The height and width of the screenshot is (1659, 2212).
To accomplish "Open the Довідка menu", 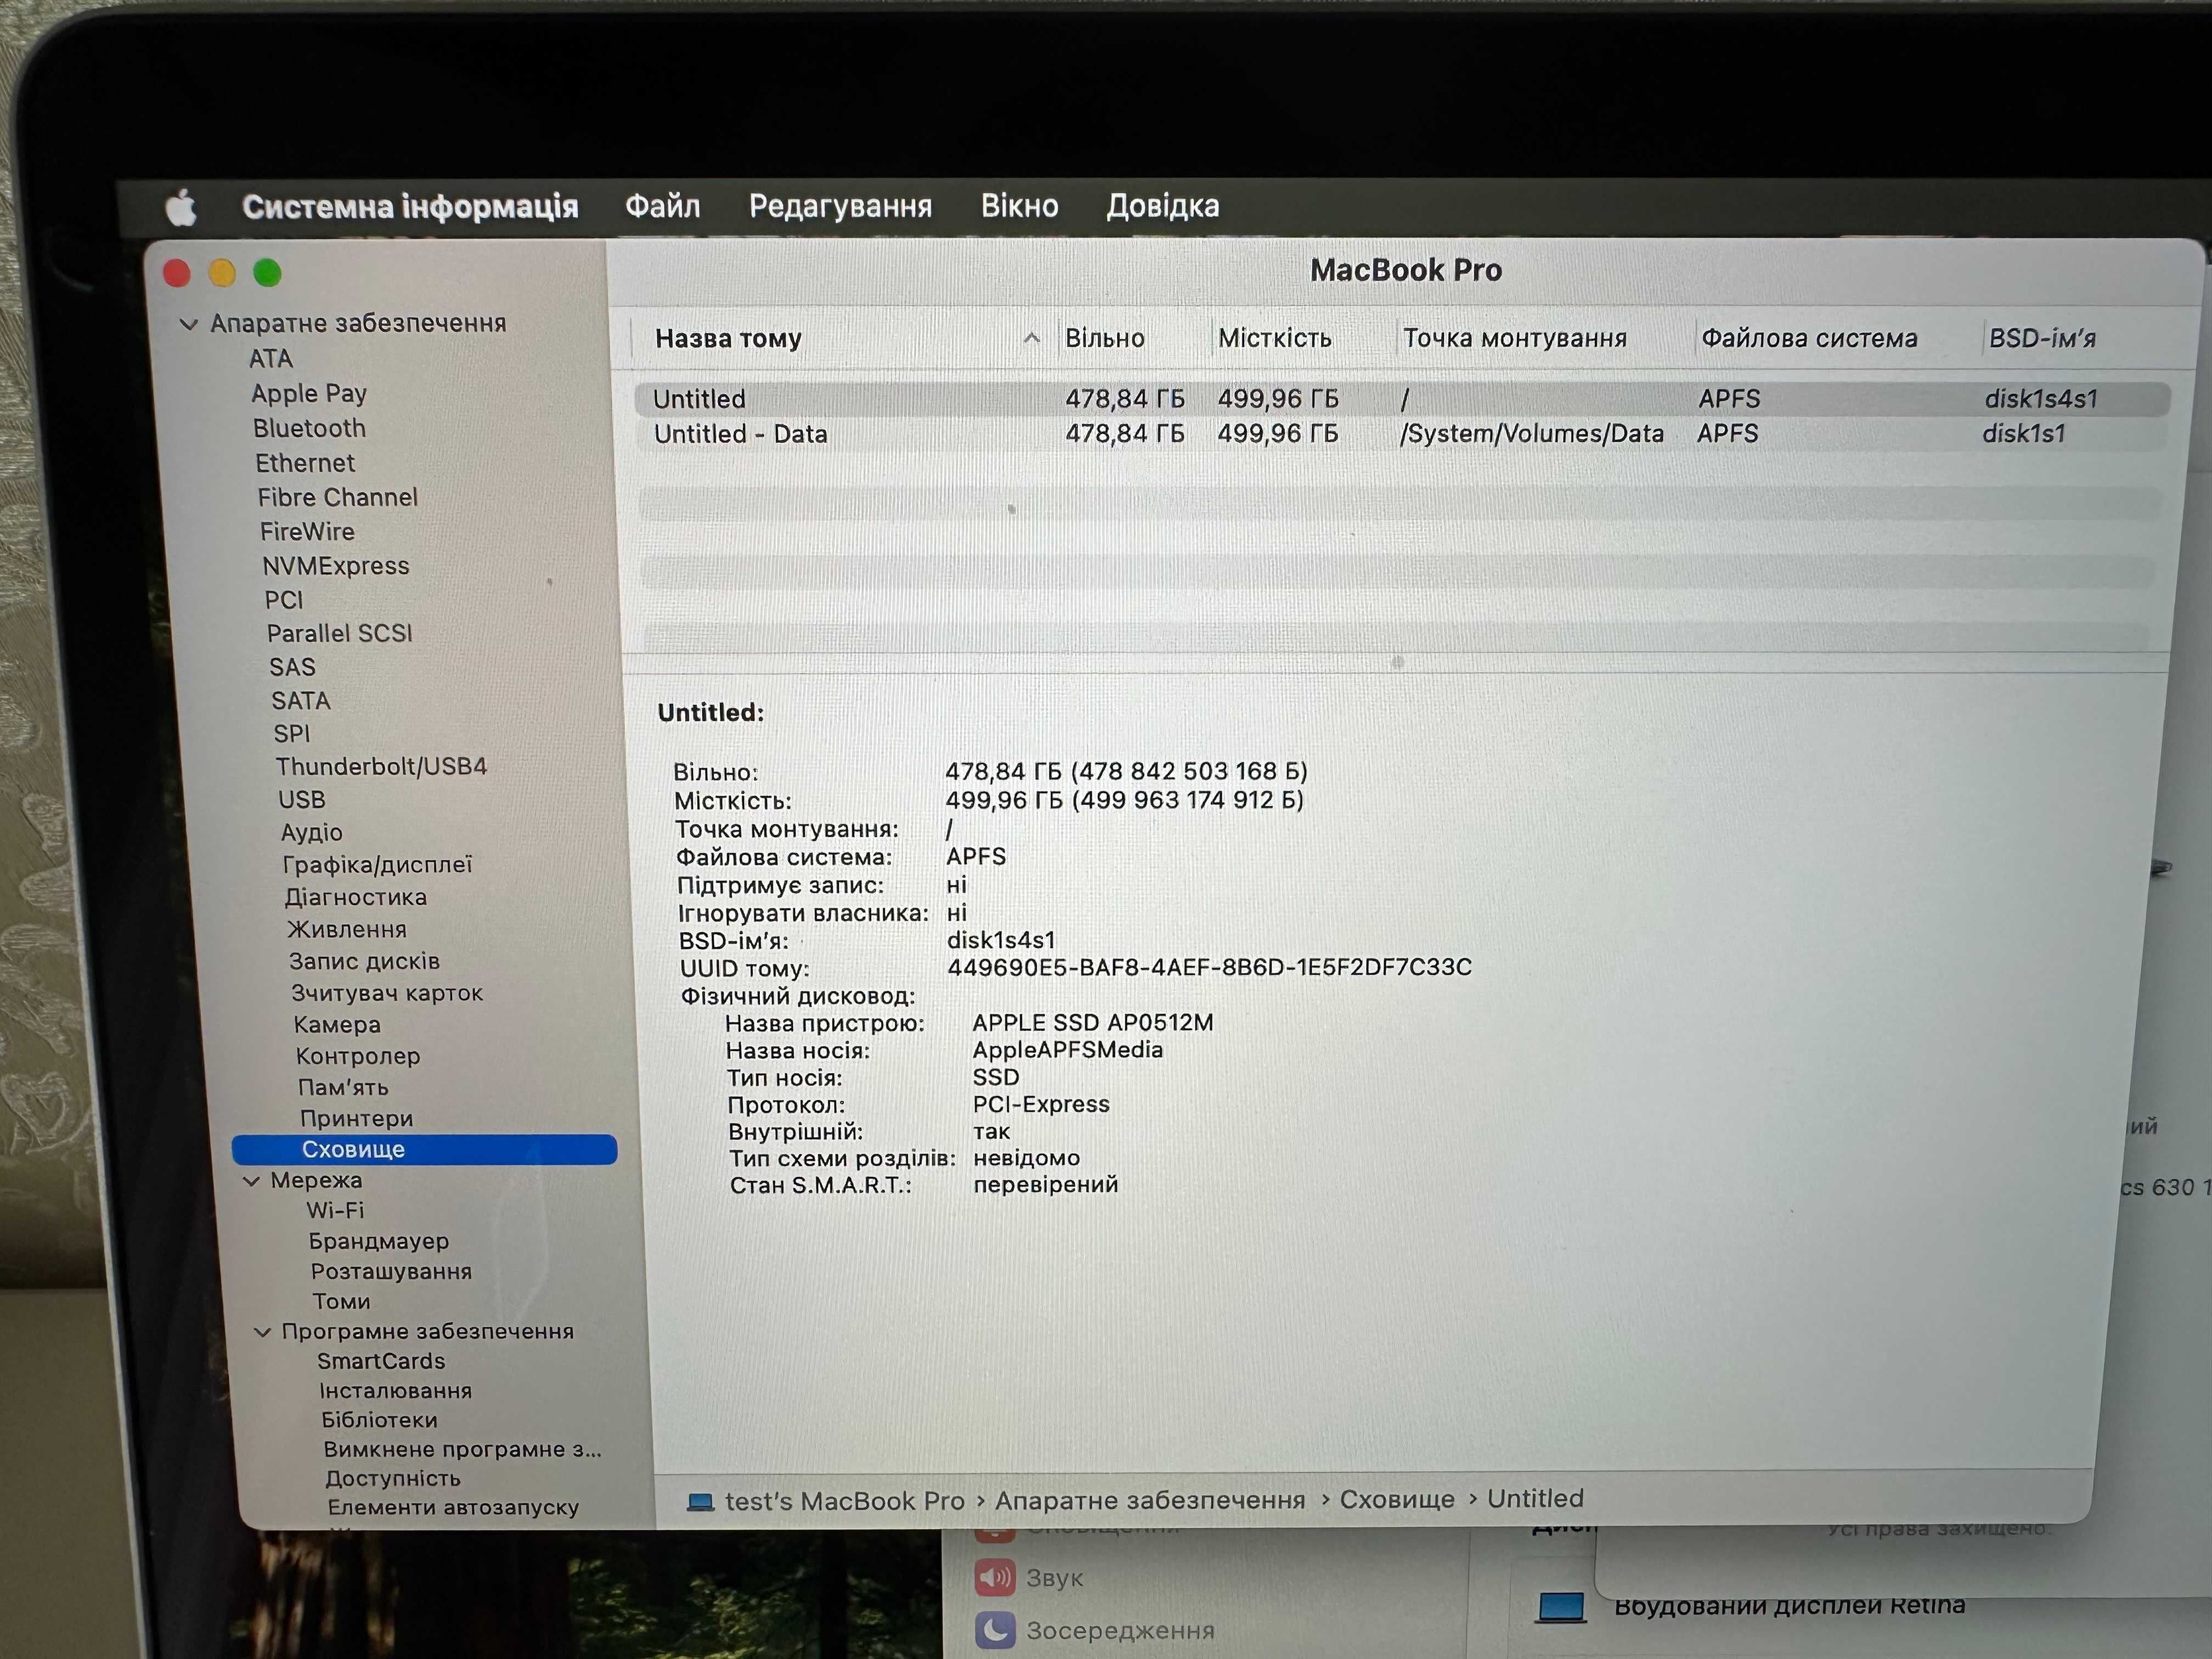I will pos(1162,206).
